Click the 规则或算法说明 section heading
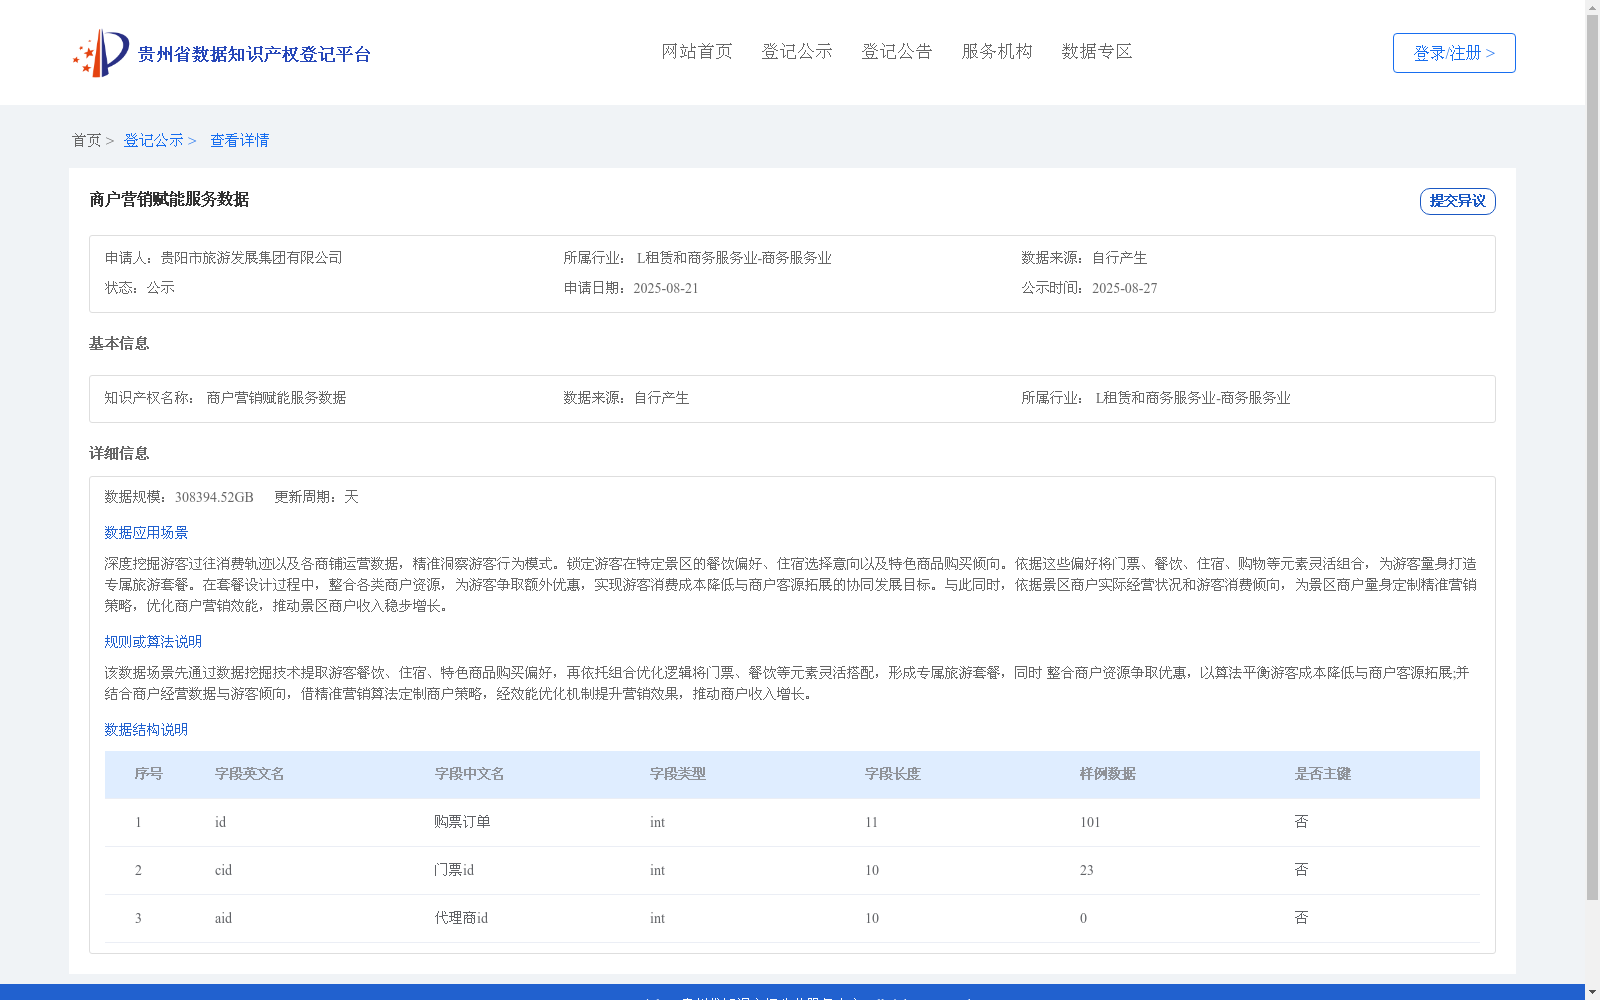Screen dimensions: 1600x1000 pyautogui.click(x=153, y=642)
